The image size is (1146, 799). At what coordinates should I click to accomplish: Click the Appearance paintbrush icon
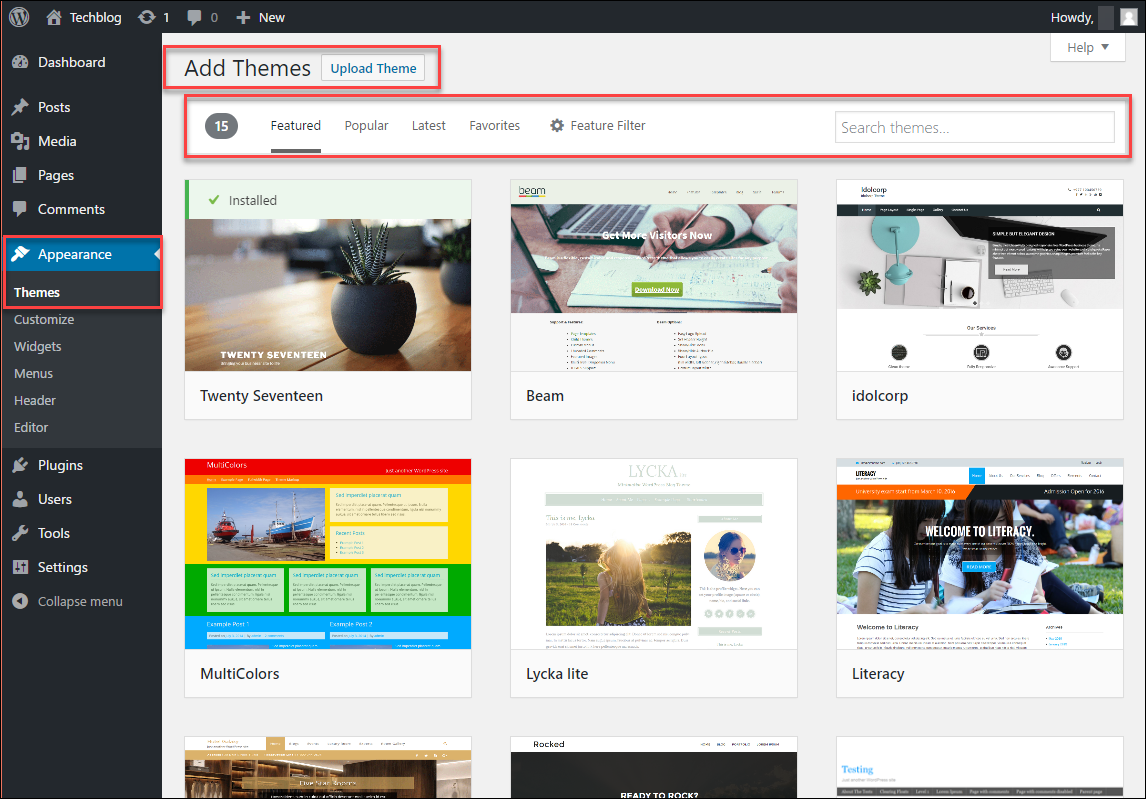click(x=20, y=254)
